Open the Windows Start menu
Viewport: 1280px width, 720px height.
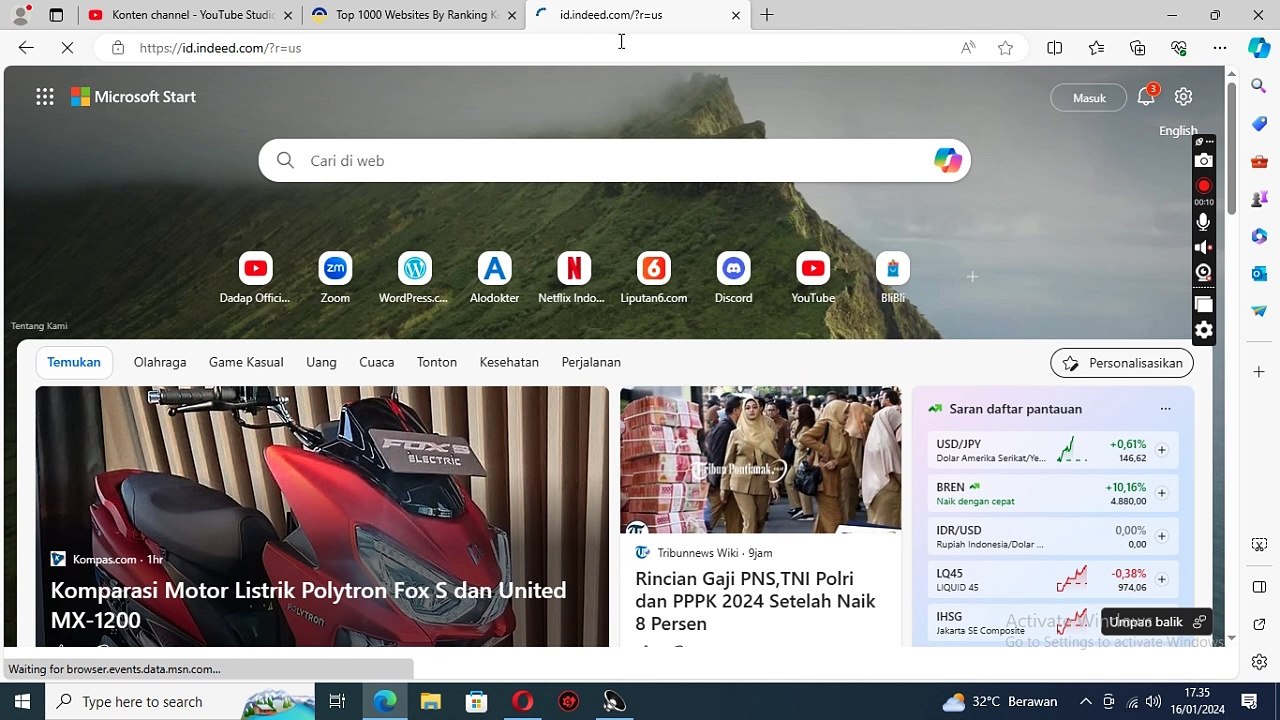[22, 702]
